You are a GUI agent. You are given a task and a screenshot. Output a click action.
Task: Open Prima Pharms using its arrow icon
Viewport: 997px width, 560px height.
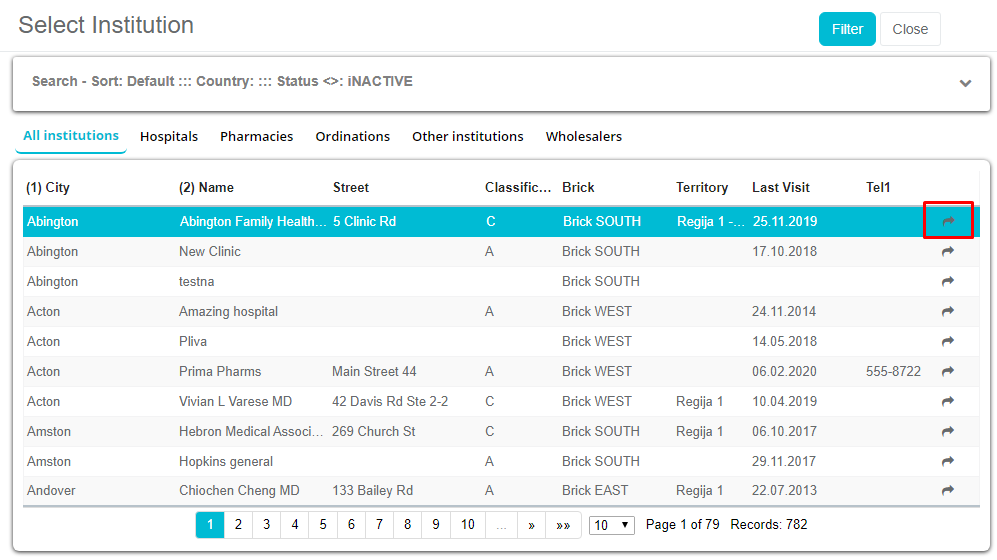948,371
